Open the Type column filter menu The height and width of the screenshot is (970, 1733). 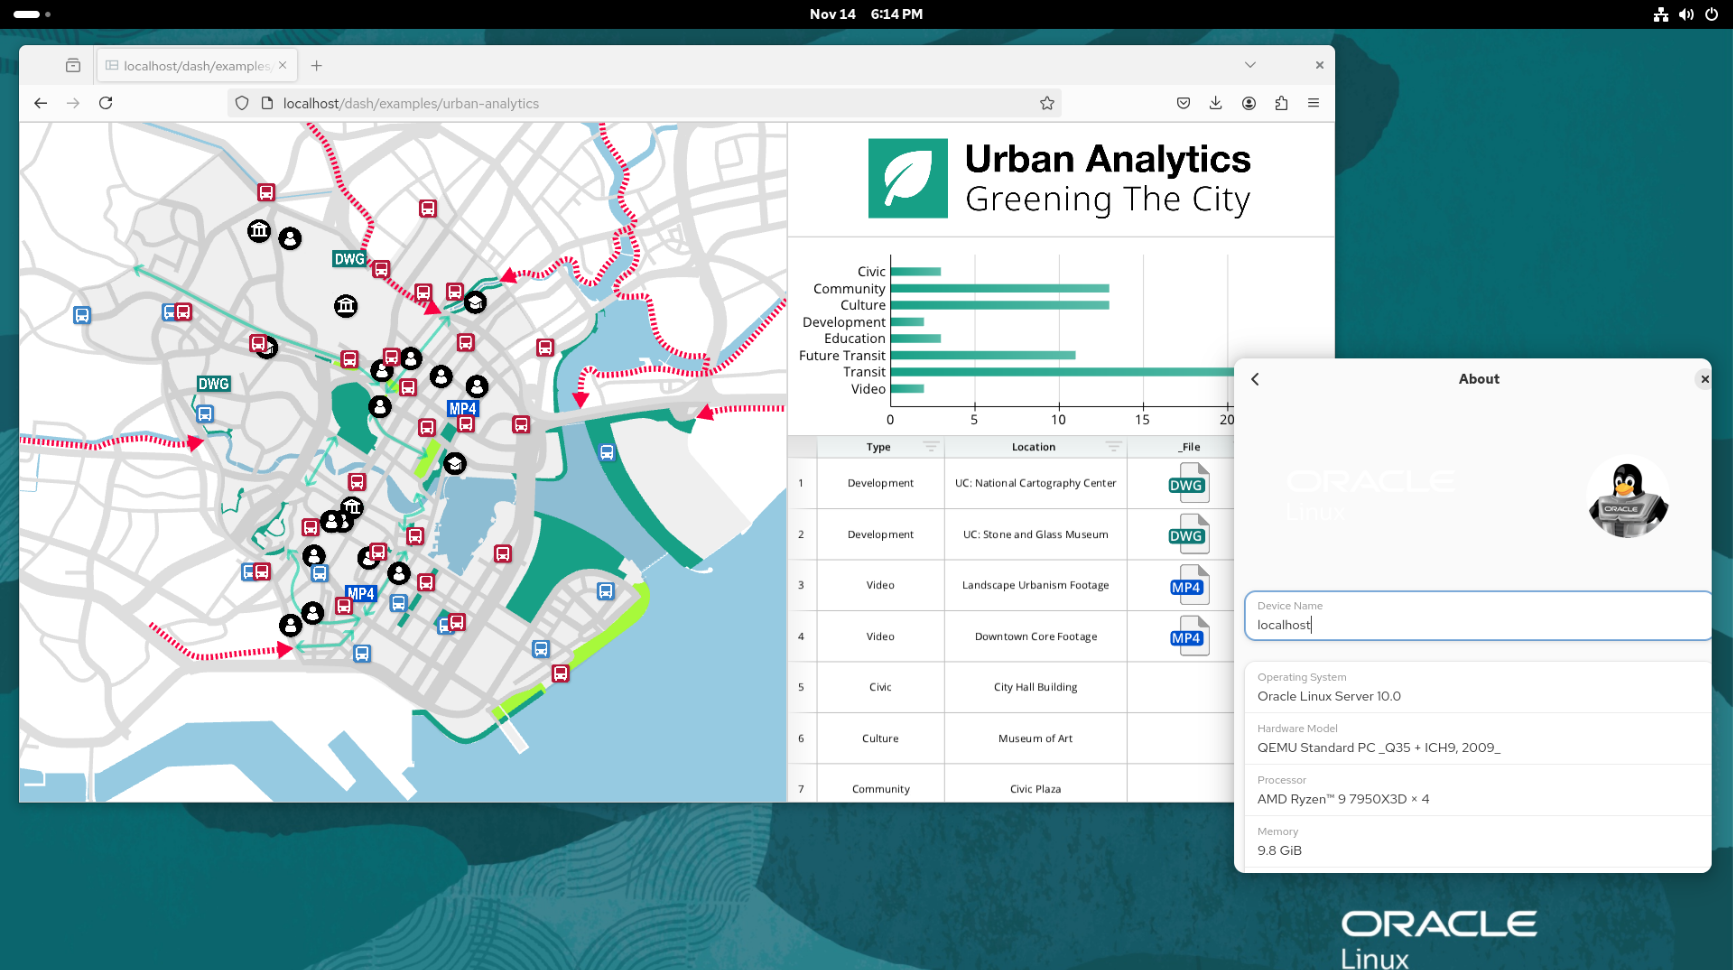click(931, 447)
